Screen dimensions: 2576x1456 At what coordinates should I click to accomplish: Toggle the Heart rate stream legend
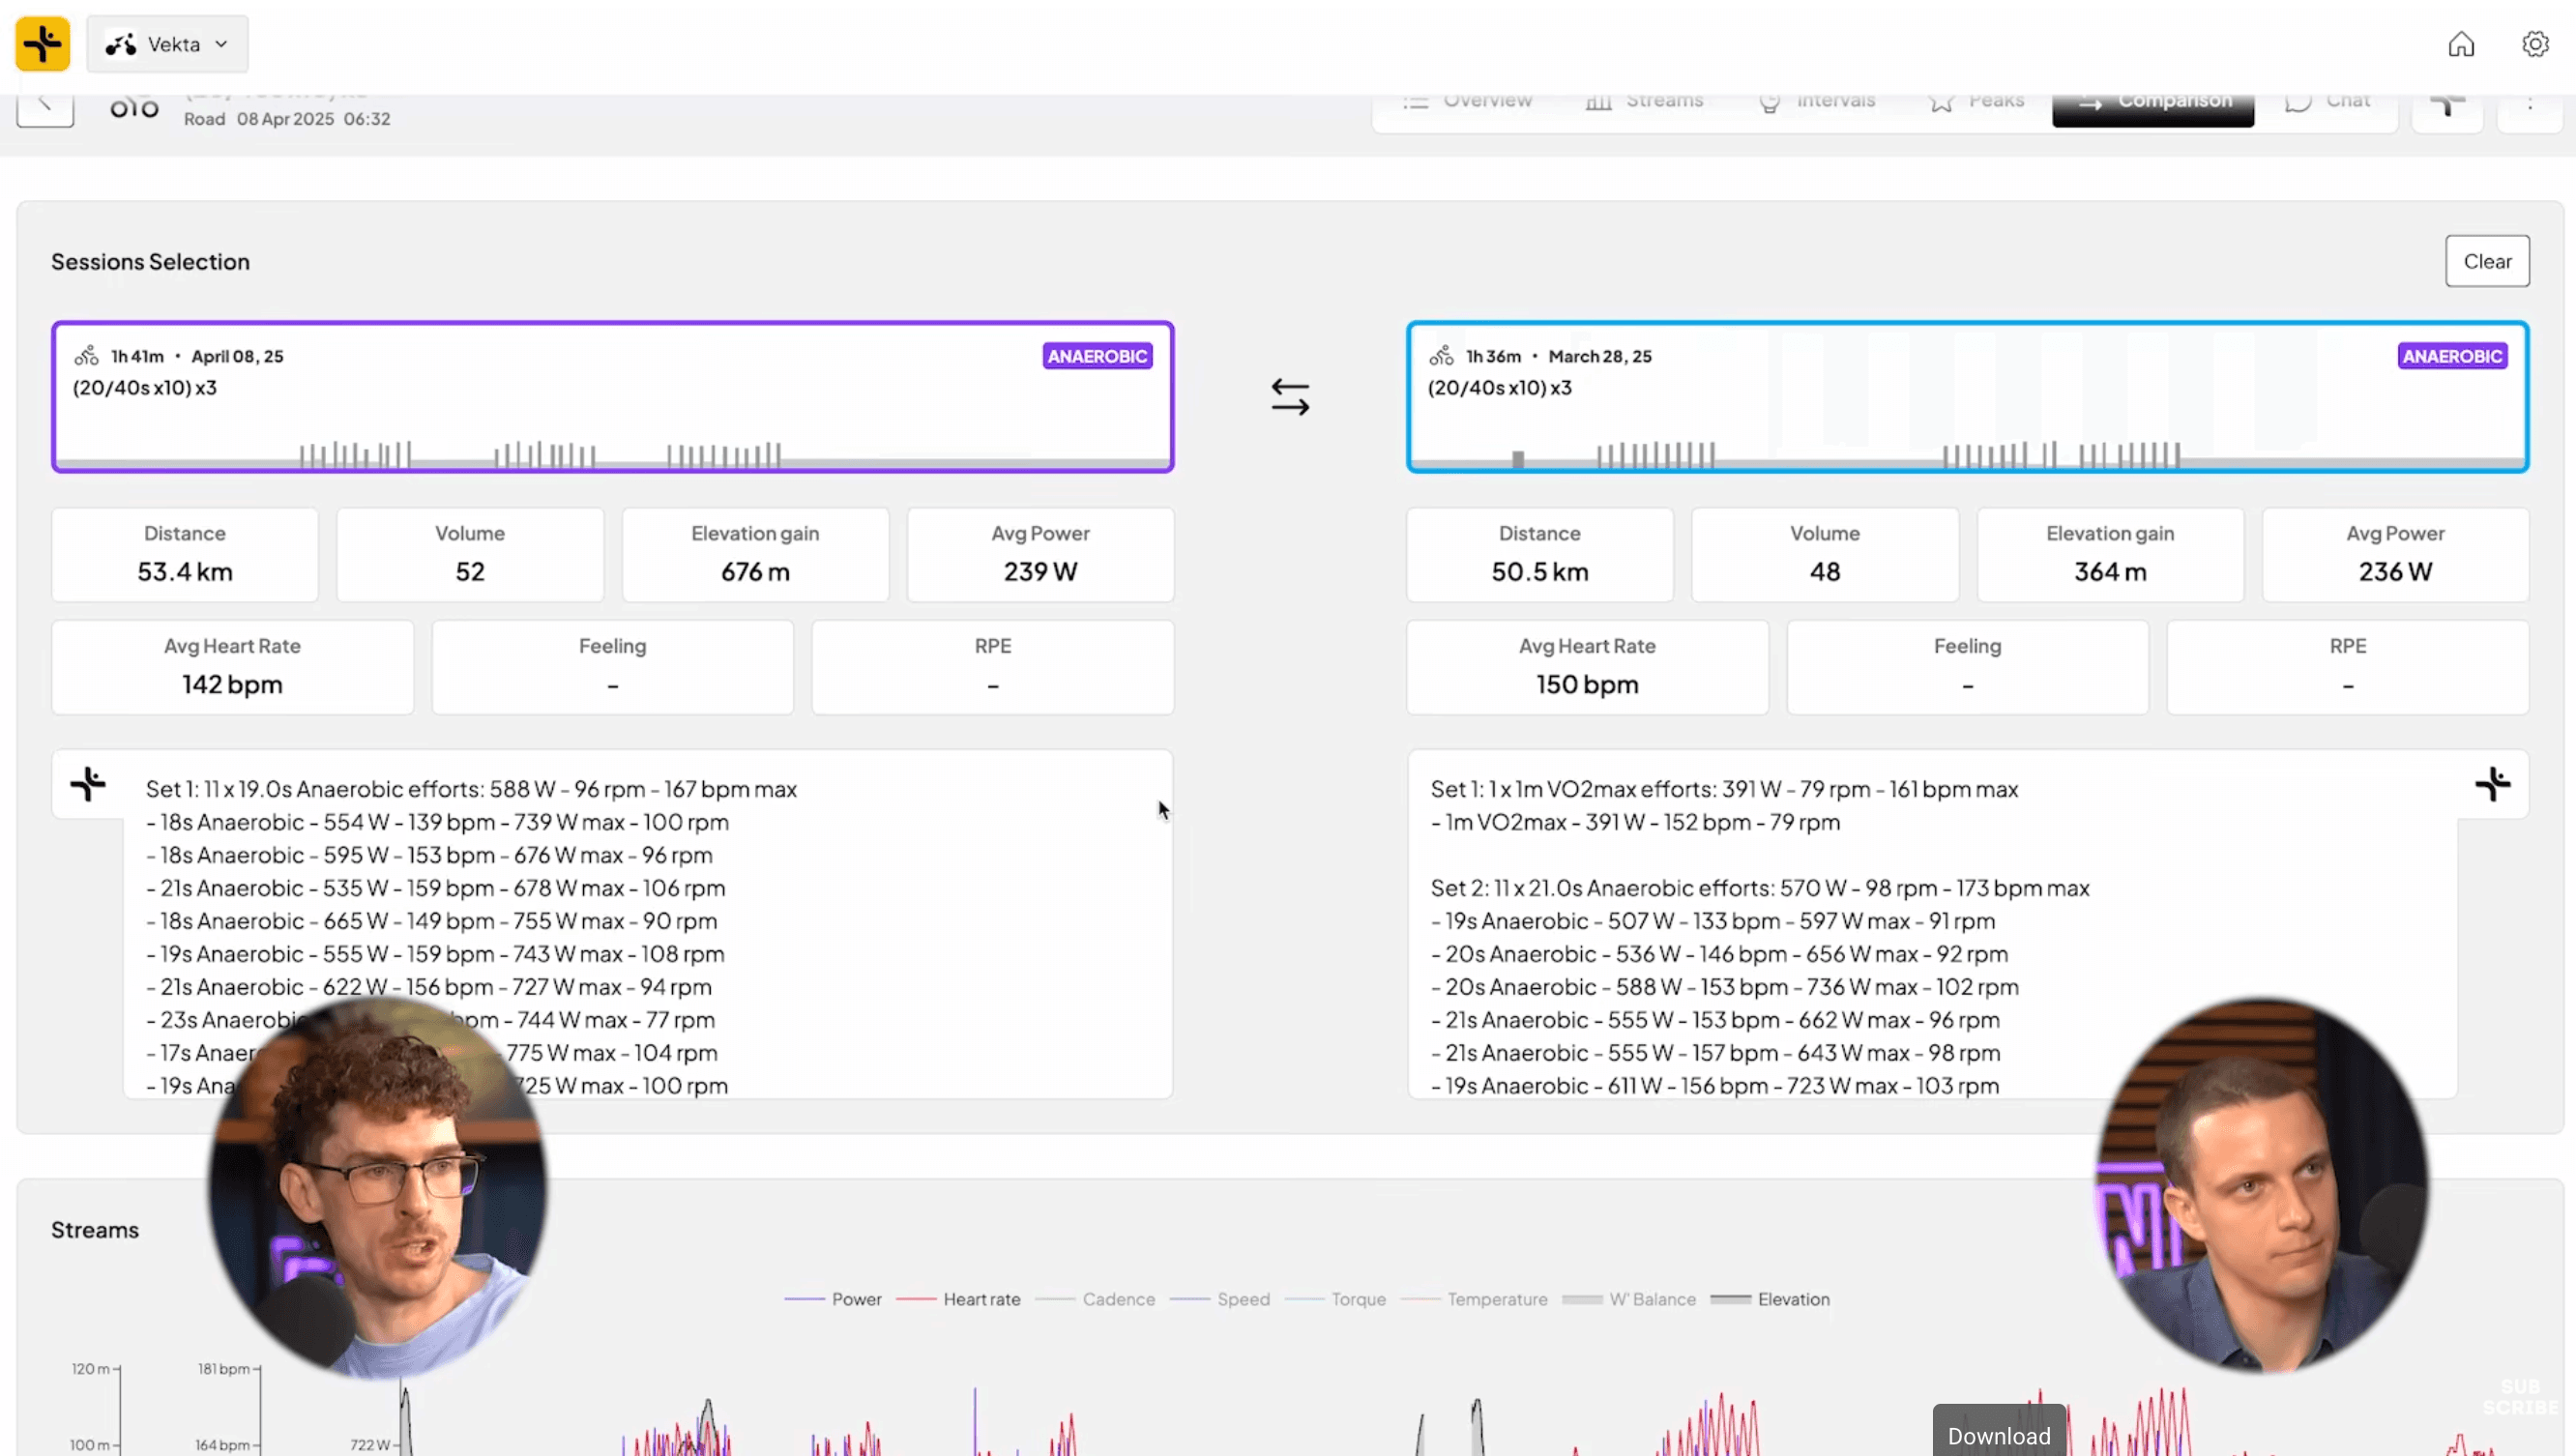(x=958, y=1299)
